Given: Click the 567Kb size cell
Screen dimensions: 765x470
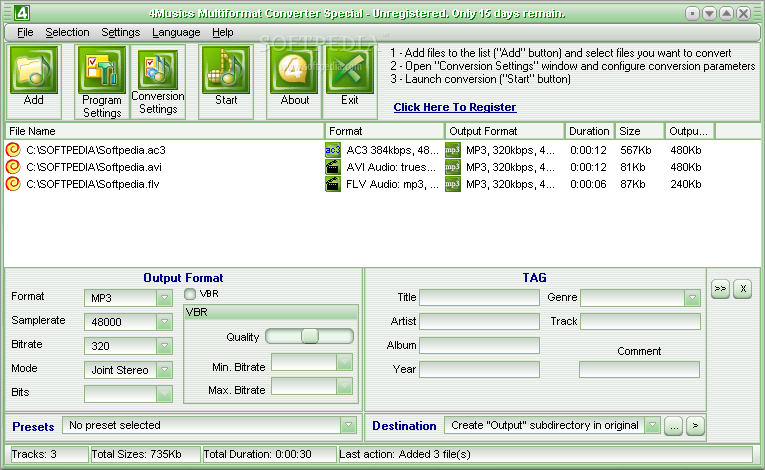Looking at the screenshot, I should [x=636, y=150].
